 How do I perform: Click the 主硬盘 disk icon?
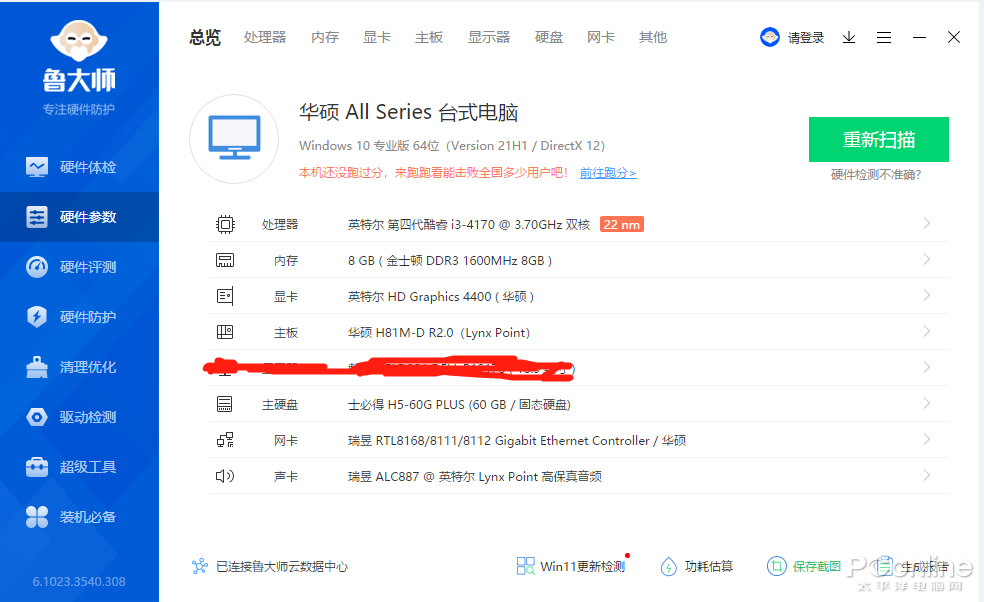pyautogui.click(x=225, y=404)
